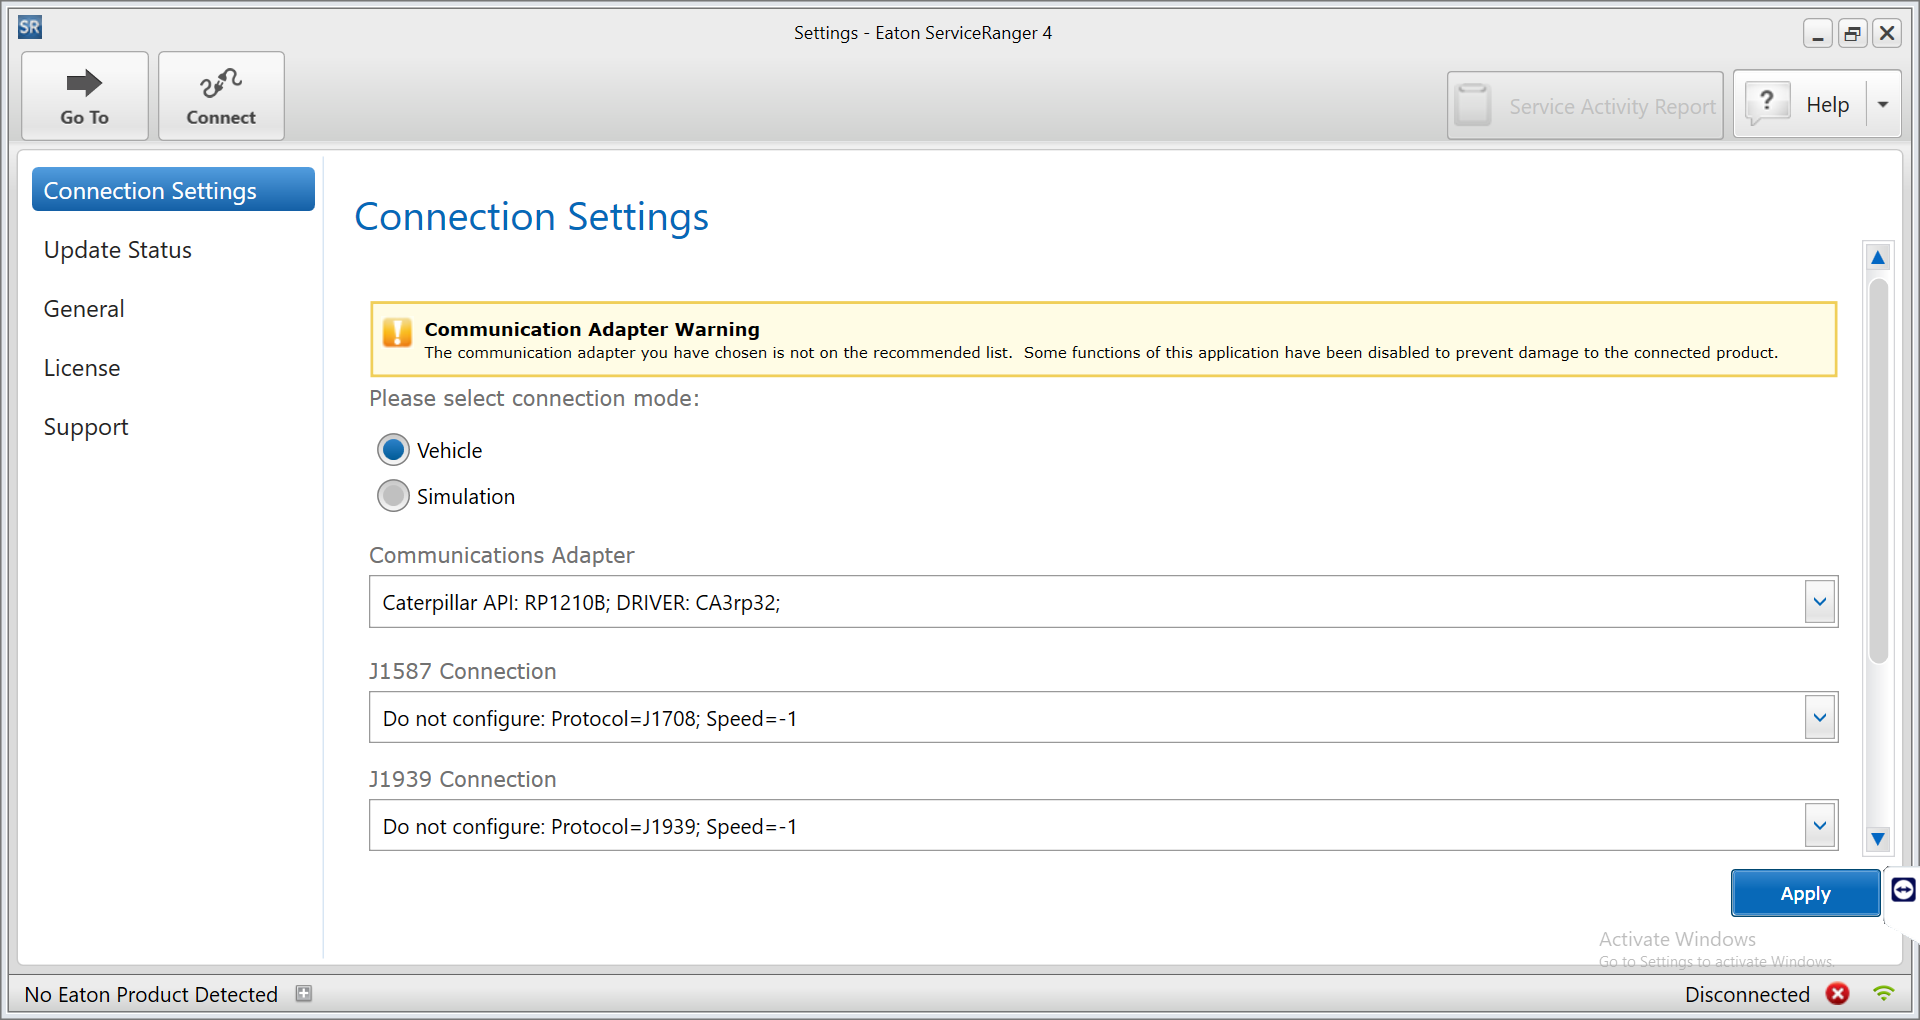Image resolution: width=1920 pixels, height=1020 pixels.
Task: Open the Update Status section
Action: 118,250
